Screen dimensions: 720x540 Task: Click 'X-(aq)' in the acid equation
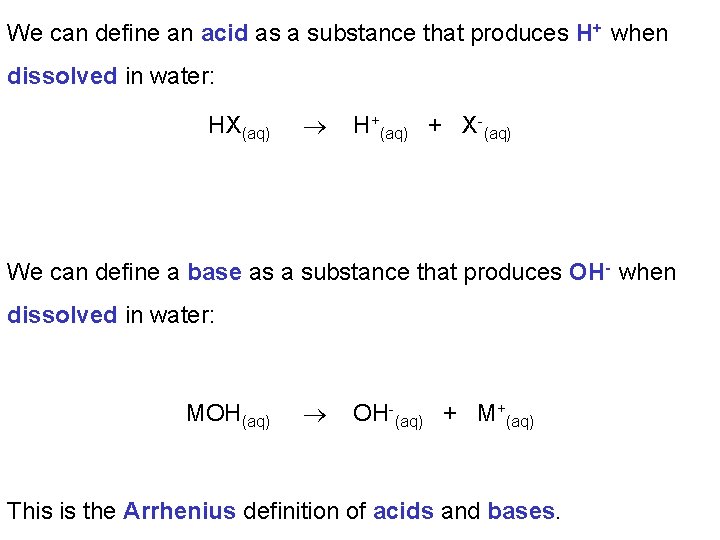pyautogui.click(x=486, y=128)
